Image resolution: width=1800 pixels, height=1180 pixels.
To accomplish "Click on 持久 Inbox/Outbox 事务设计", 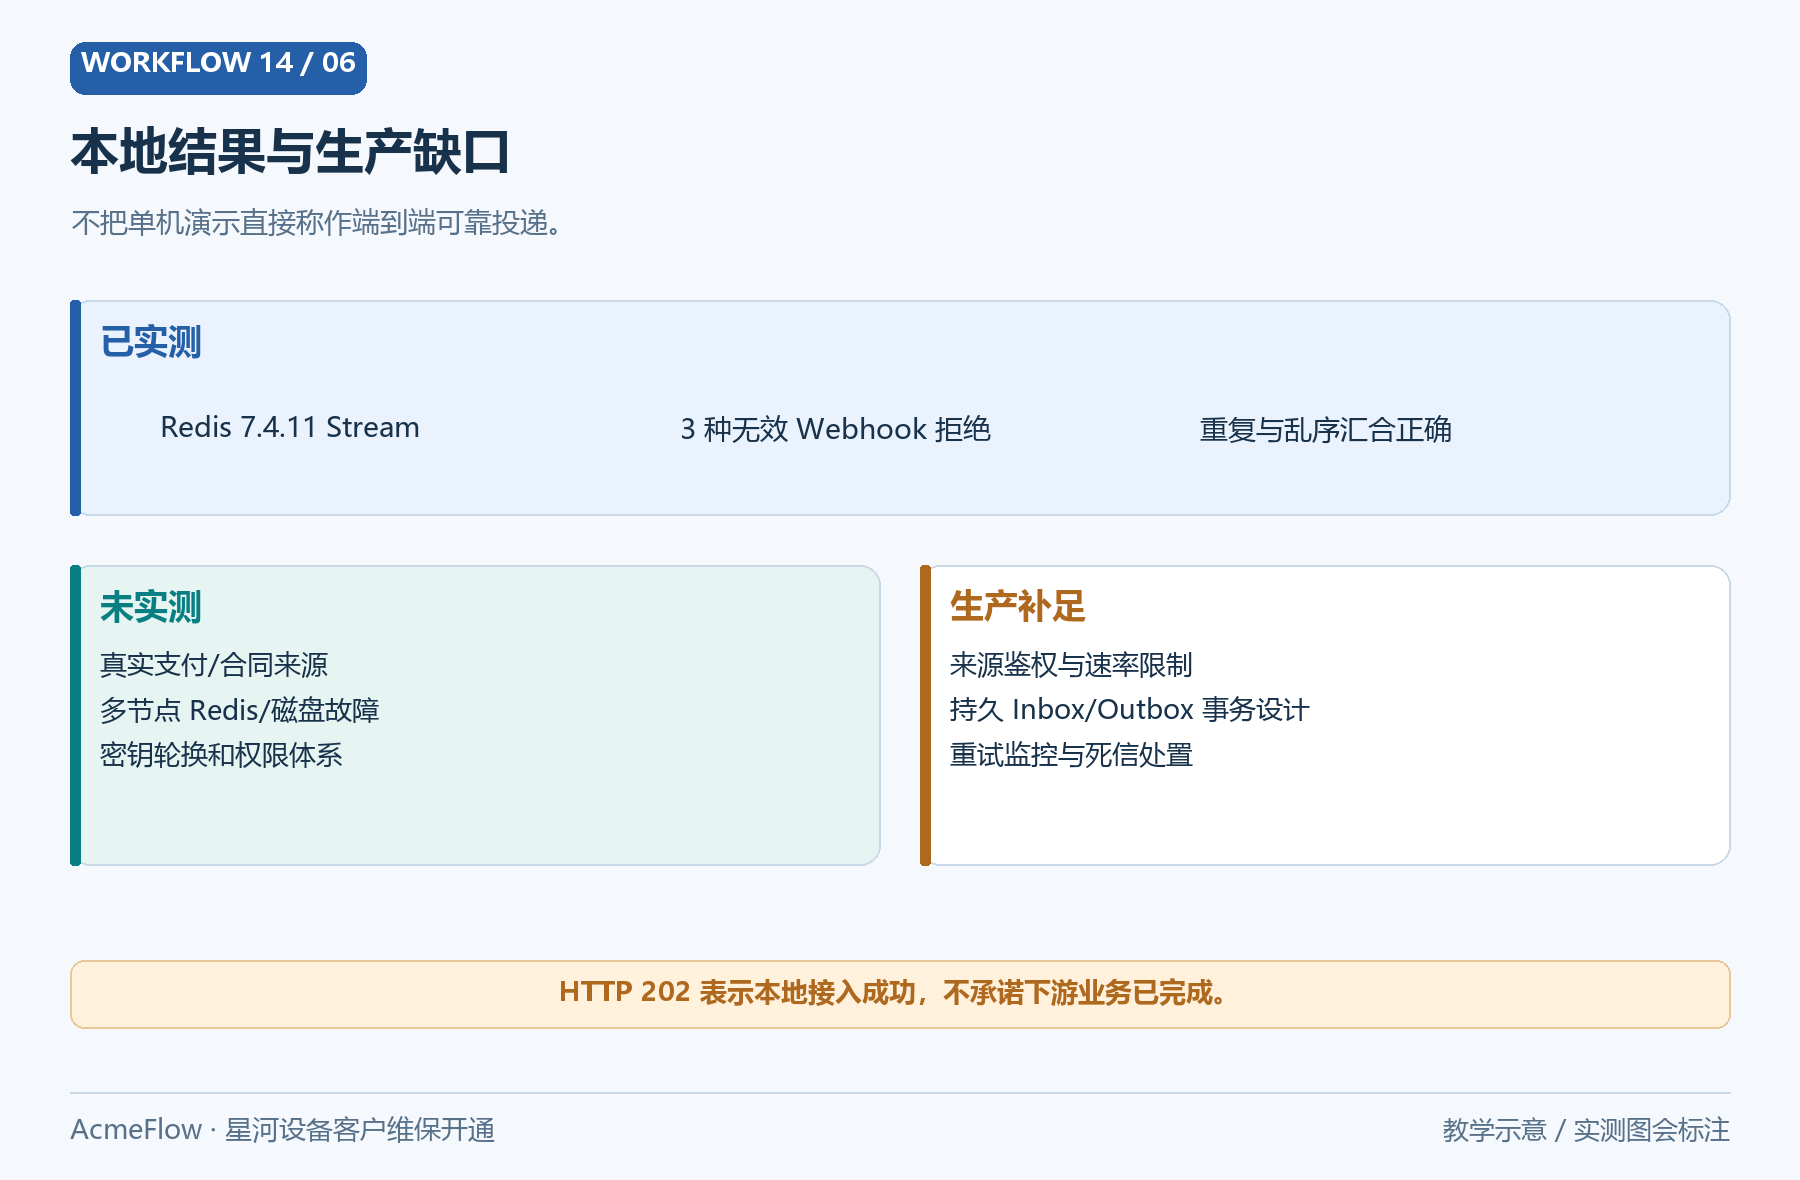I will point(1130,710).
